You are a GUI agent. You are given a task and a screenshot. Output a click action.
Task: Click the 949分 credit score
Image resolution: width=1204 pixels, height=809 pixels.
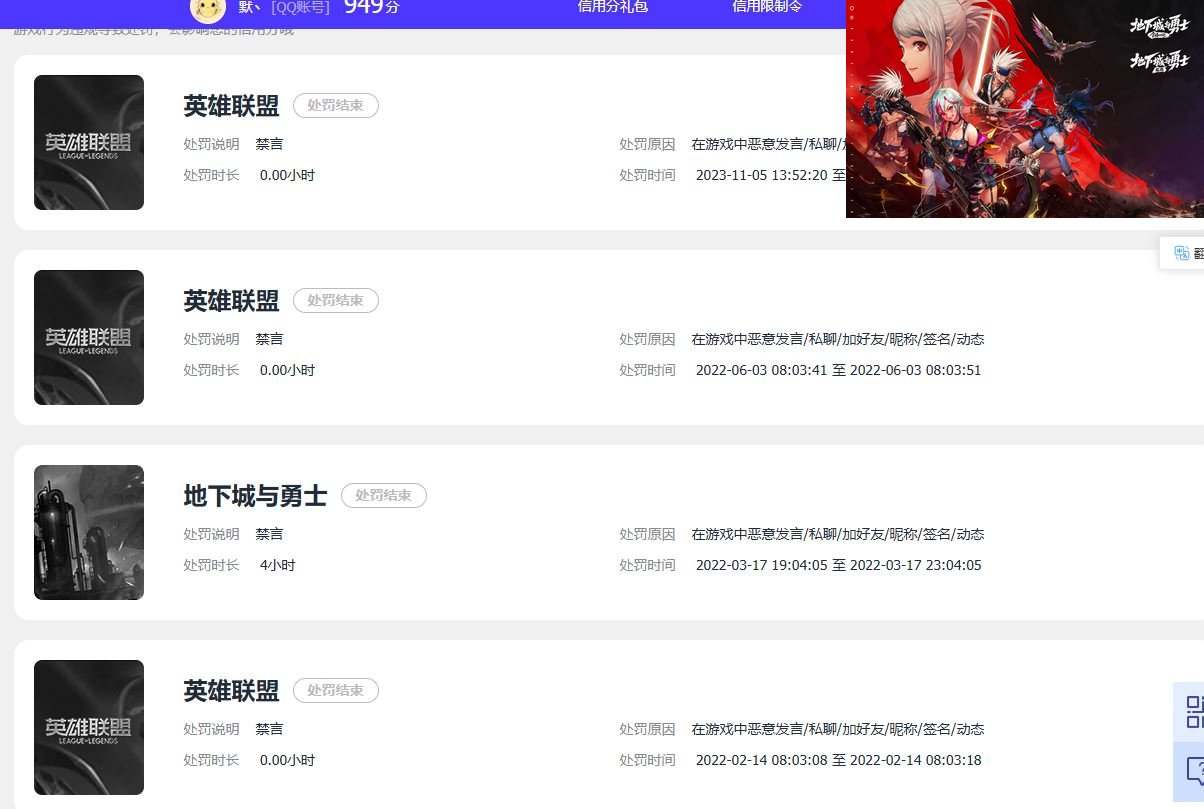coord(371,7)
